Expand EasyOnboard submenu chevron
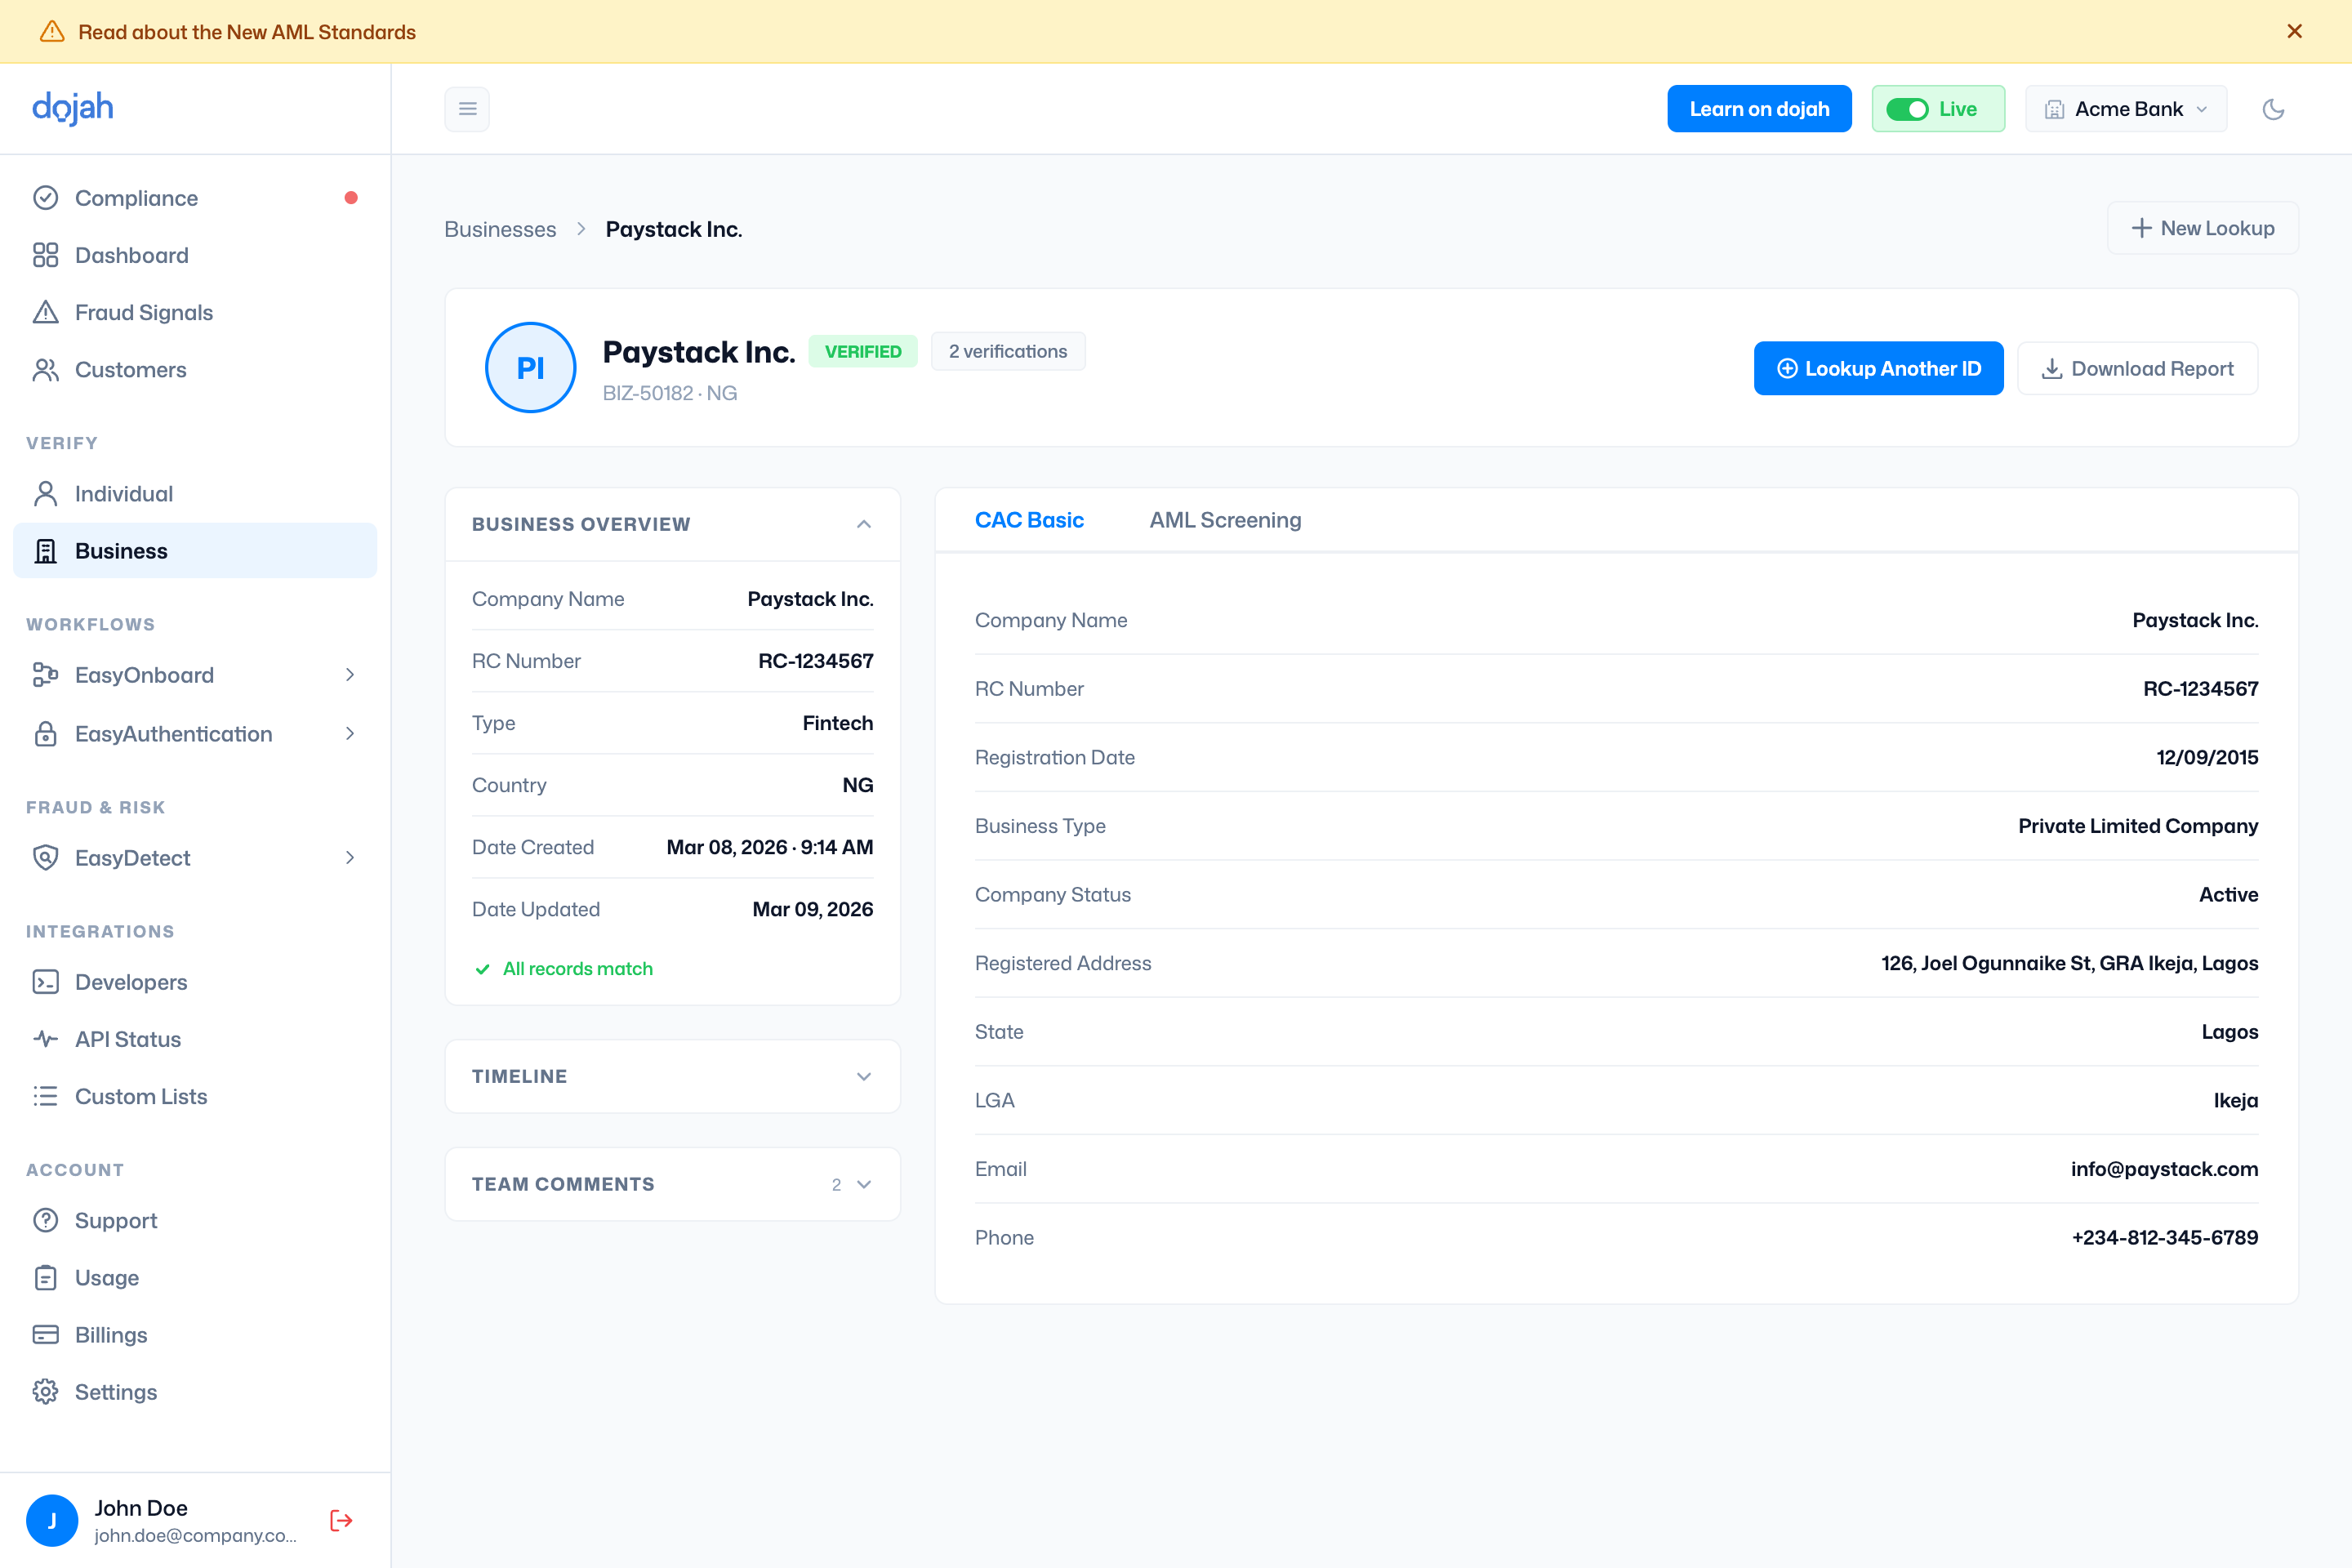The width and height of the screenshot is (2352, 1568). [x=350, y=675]
